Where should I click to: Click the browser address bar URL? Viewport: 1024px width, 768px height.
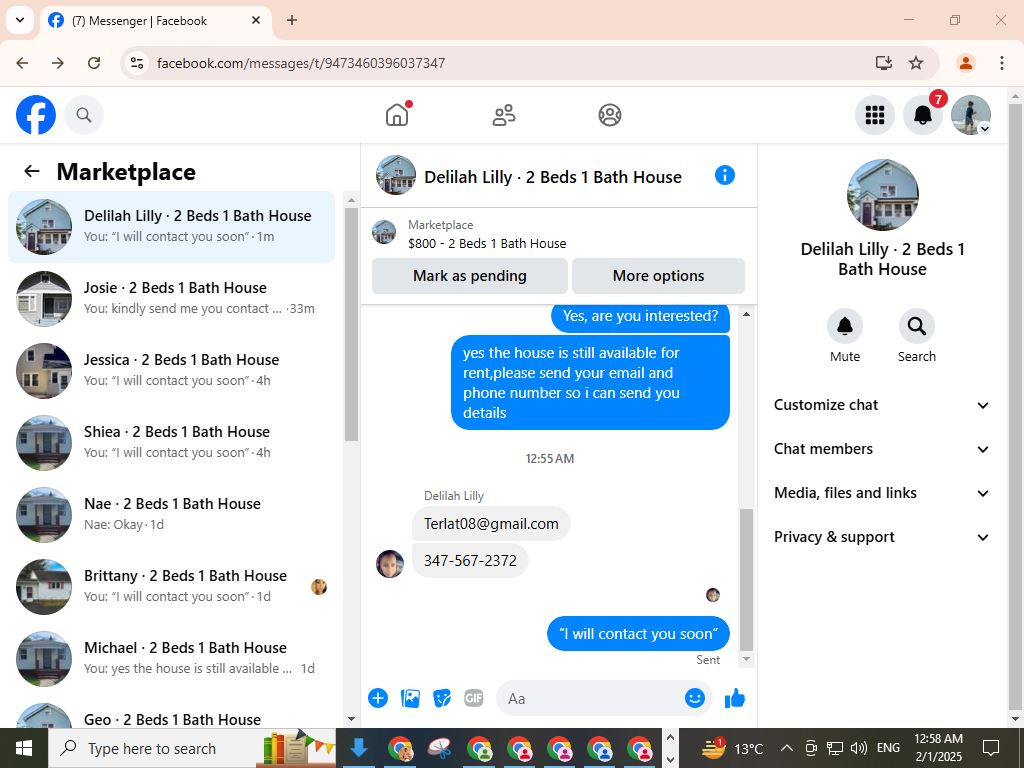pos(301,63)
